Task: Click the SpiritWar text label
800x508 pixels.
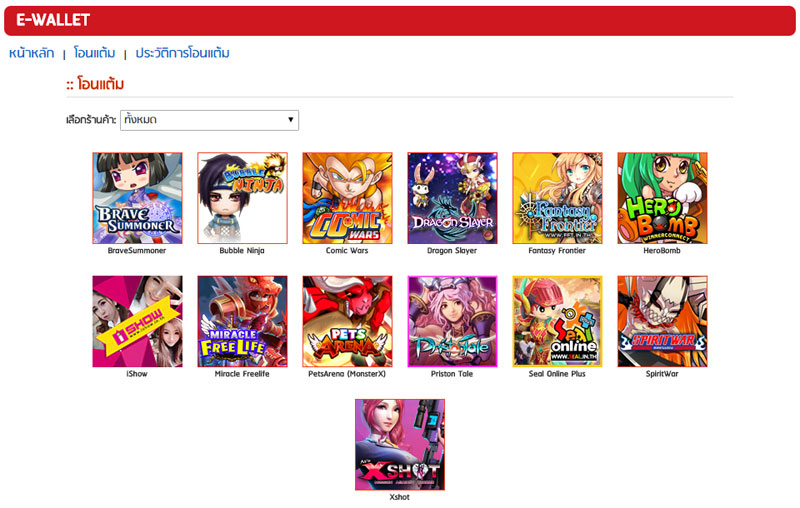Action: pyautogui.click(x=662, y=374)
